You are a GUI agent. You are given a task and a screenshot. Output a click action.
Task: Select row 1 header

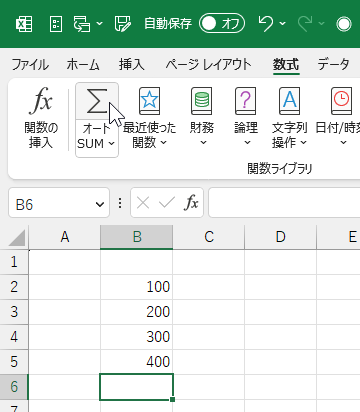pyautogui.click(x=14, y=262)
